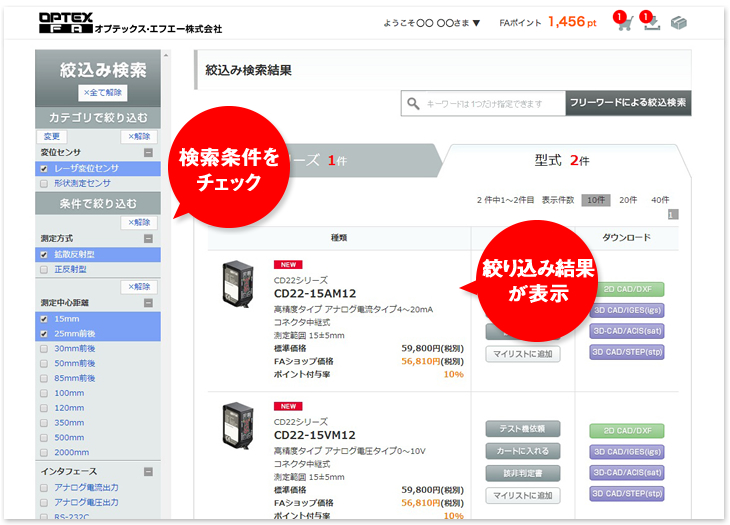The image size is (730, 525).
Task: Open the shopping cart icon
Action: [624, 23]
